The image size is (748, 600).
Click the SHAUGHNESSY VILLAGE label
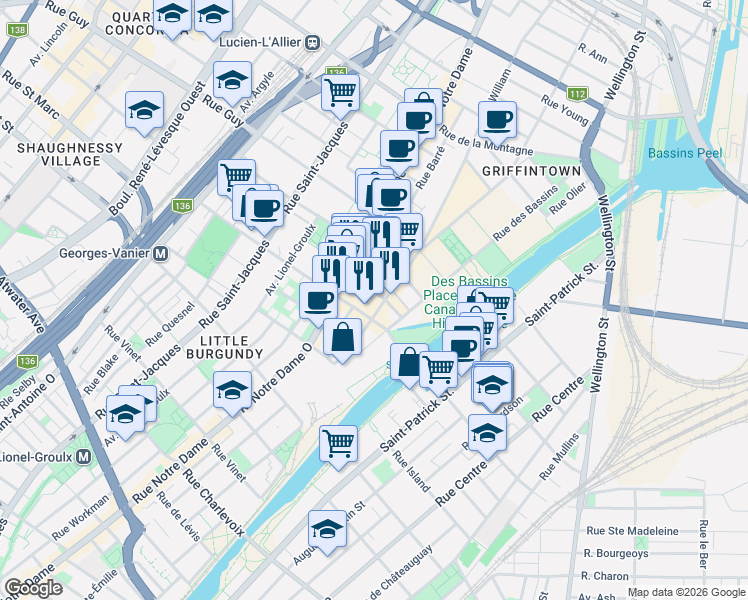click(70, 155)
